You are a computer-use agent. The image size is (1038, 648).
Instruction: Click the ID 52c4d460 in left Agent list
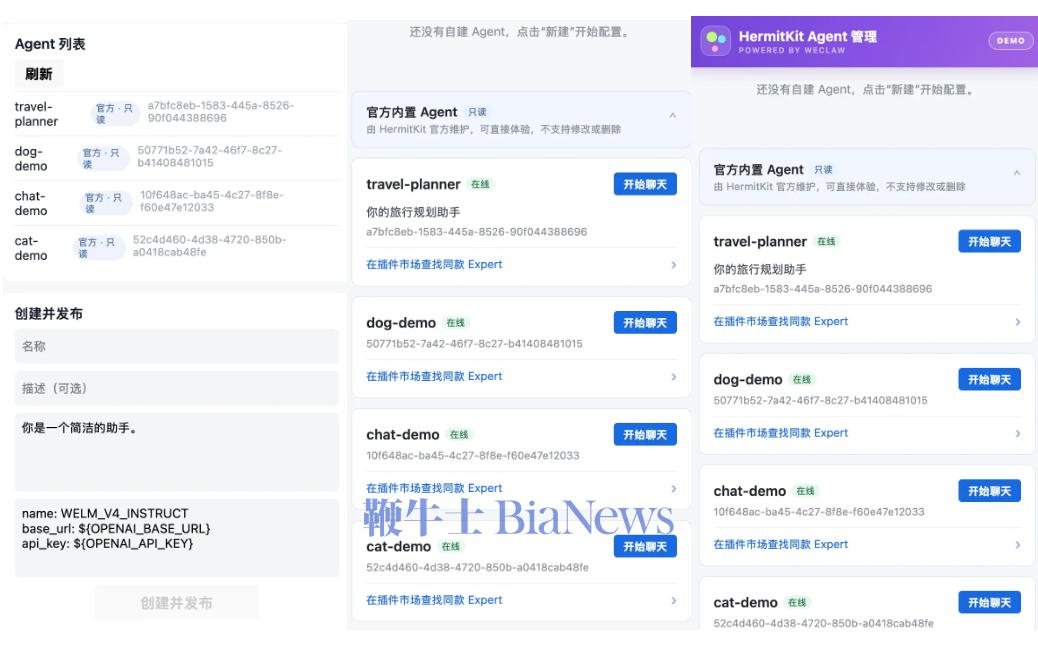point(209,246)
